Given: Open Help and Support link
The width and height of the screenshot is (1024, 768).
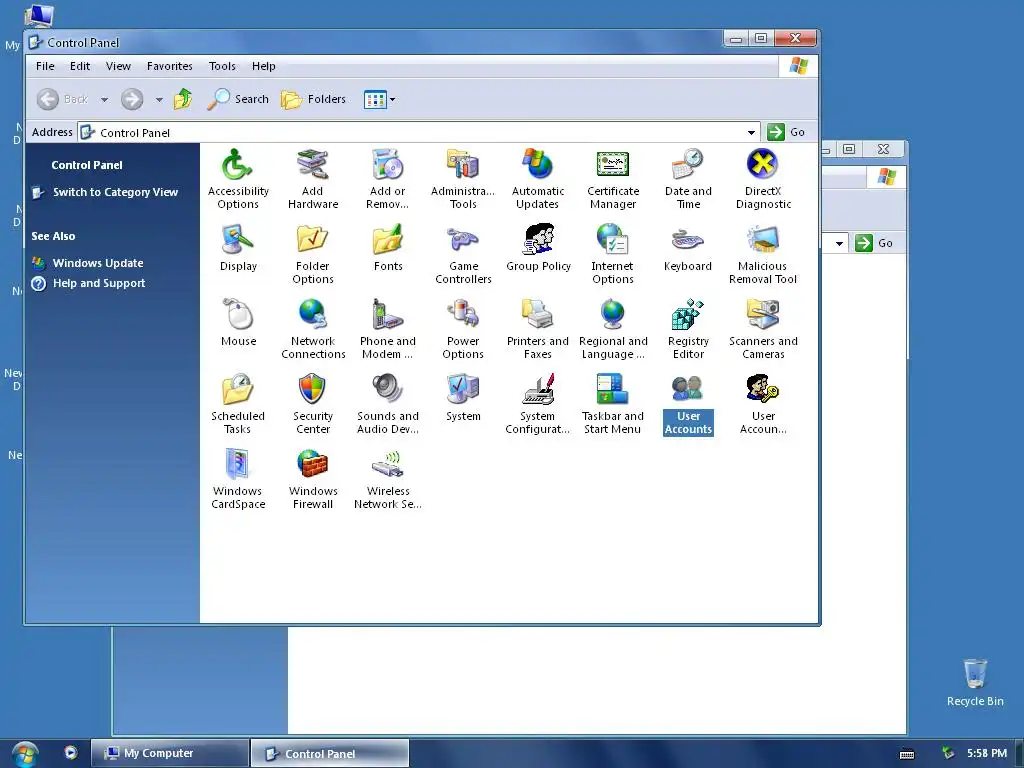Looking at the screenshot, I should tap(99, 283).
